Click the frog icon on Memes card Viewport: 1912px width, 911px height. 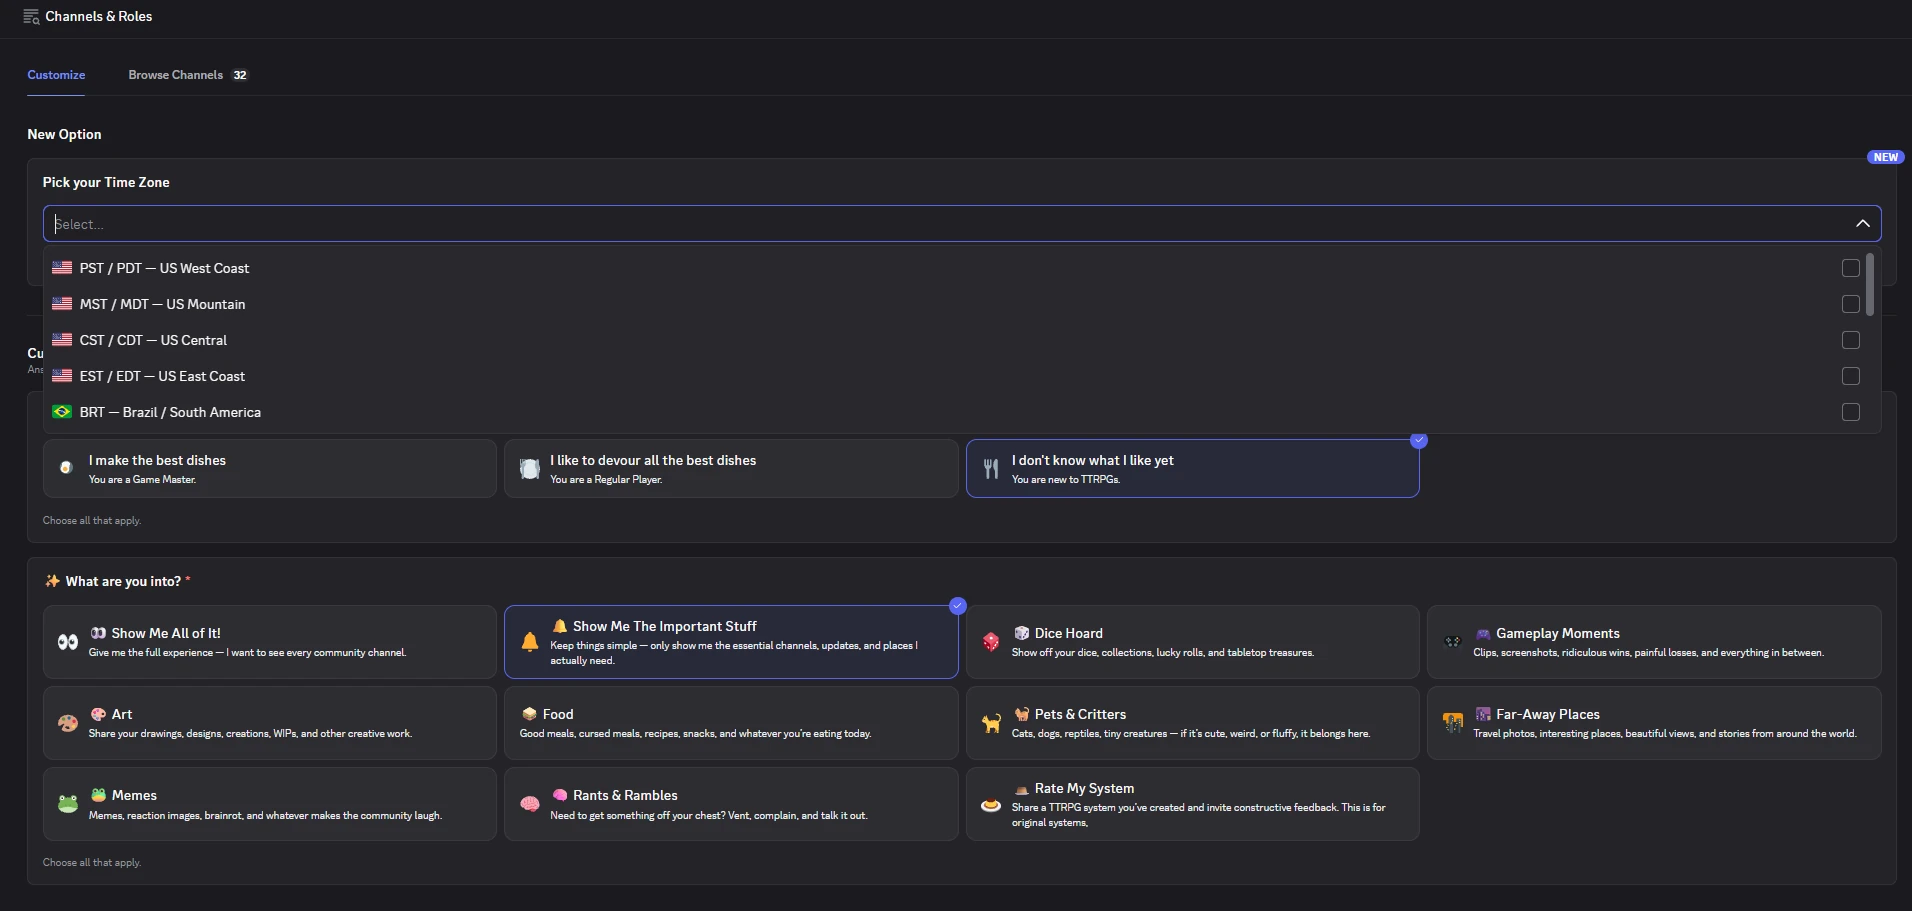68,804
